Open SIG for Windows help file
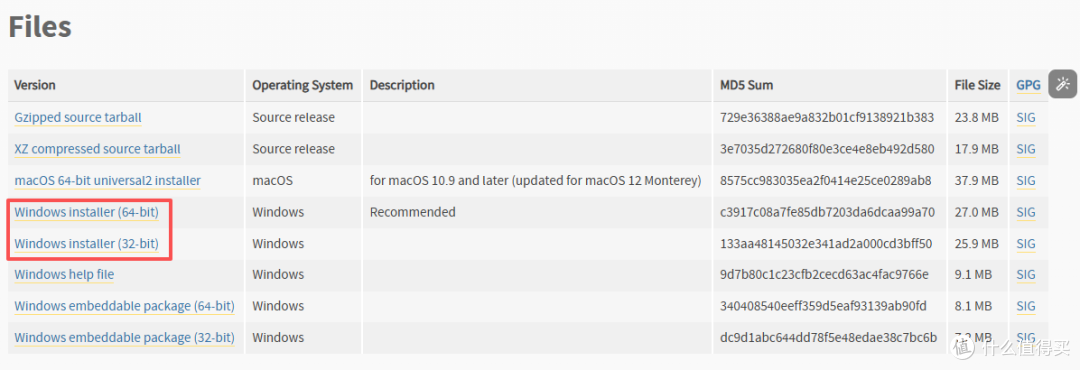 (x=1026, y=274)
